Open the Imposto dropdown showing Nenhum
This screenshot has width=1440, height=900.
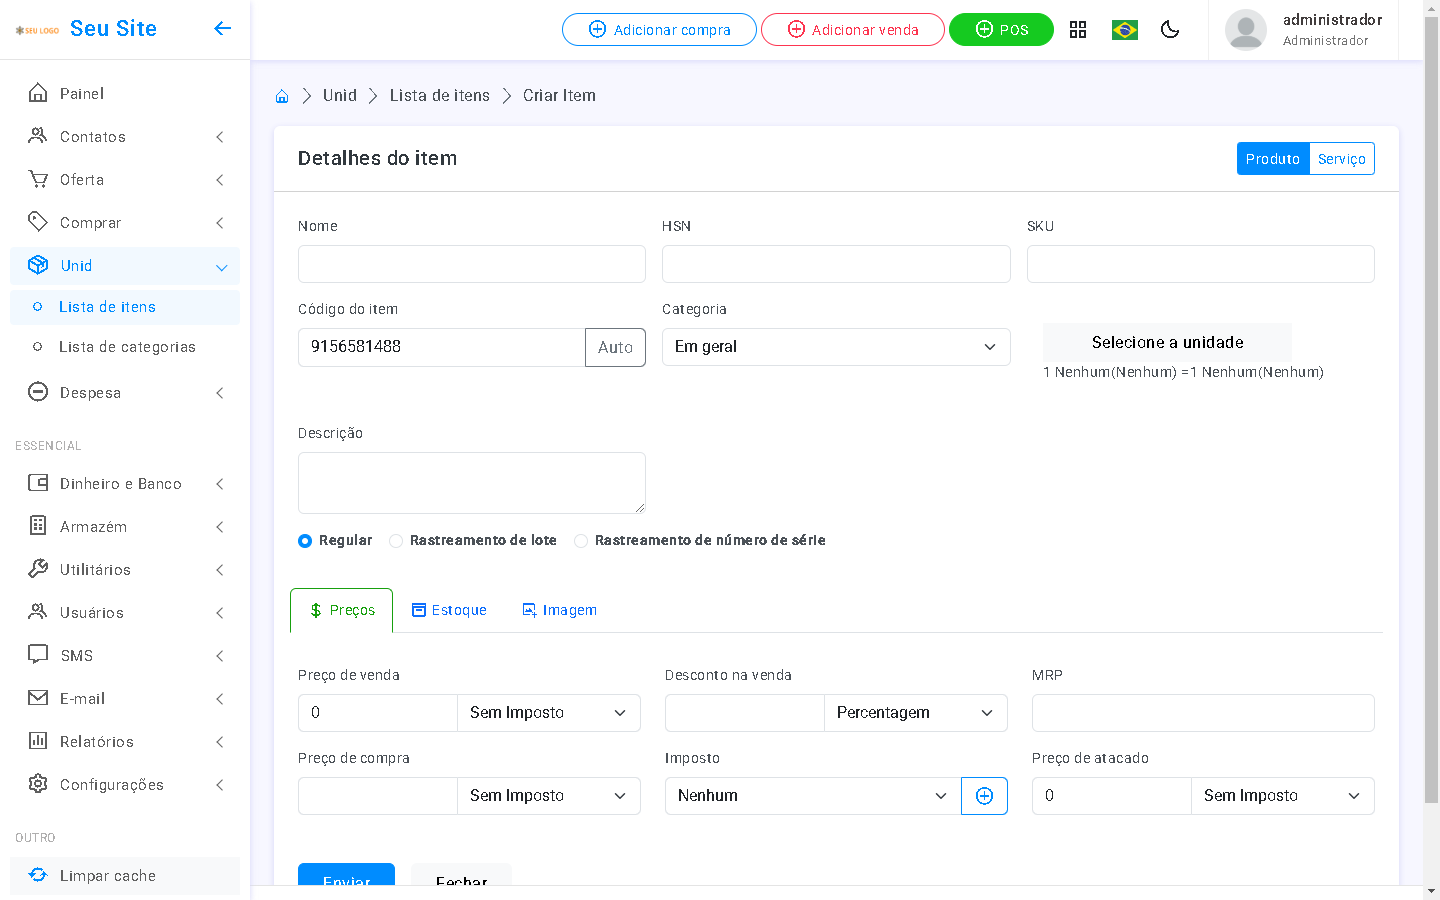pyautogui.click(x=812, y=796)
